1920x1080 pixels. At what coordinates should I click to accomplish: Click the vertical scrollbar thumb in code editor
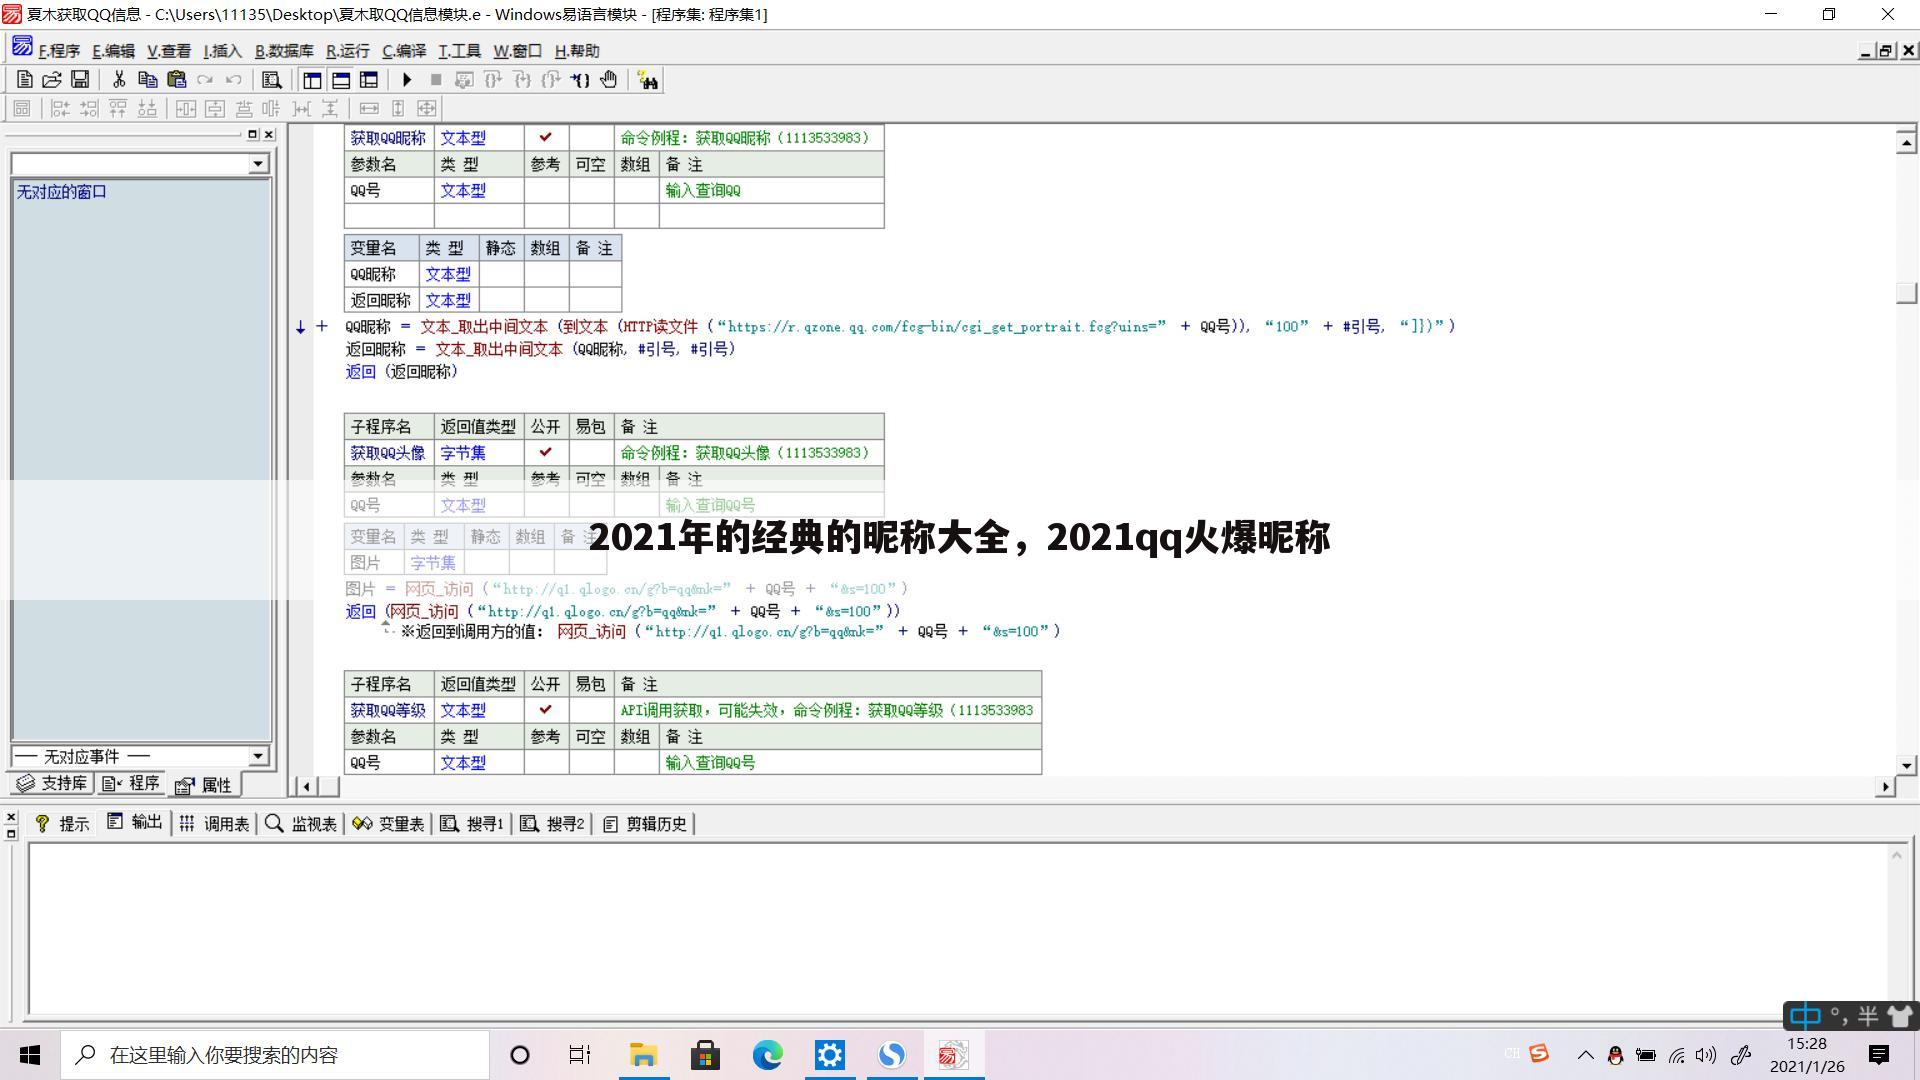click(x=1906, y=292)
